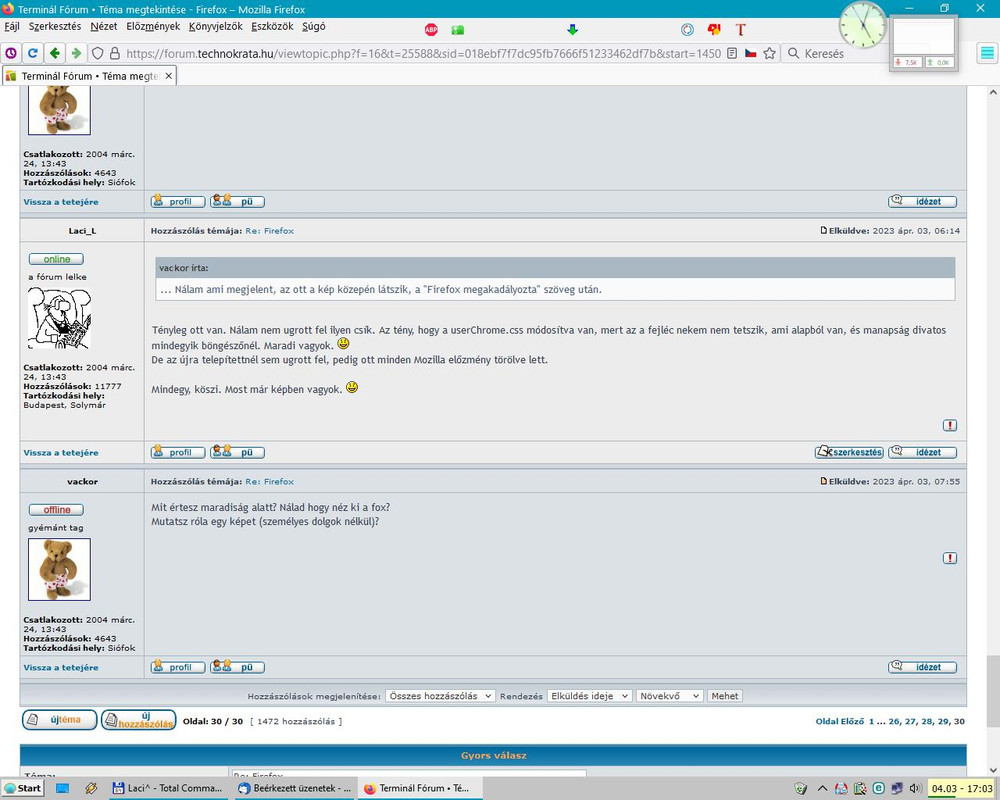Open the volume speaker tray icon
This screenshot has height=800, width=1000.
pyautogui.click(x=915, y=788)
